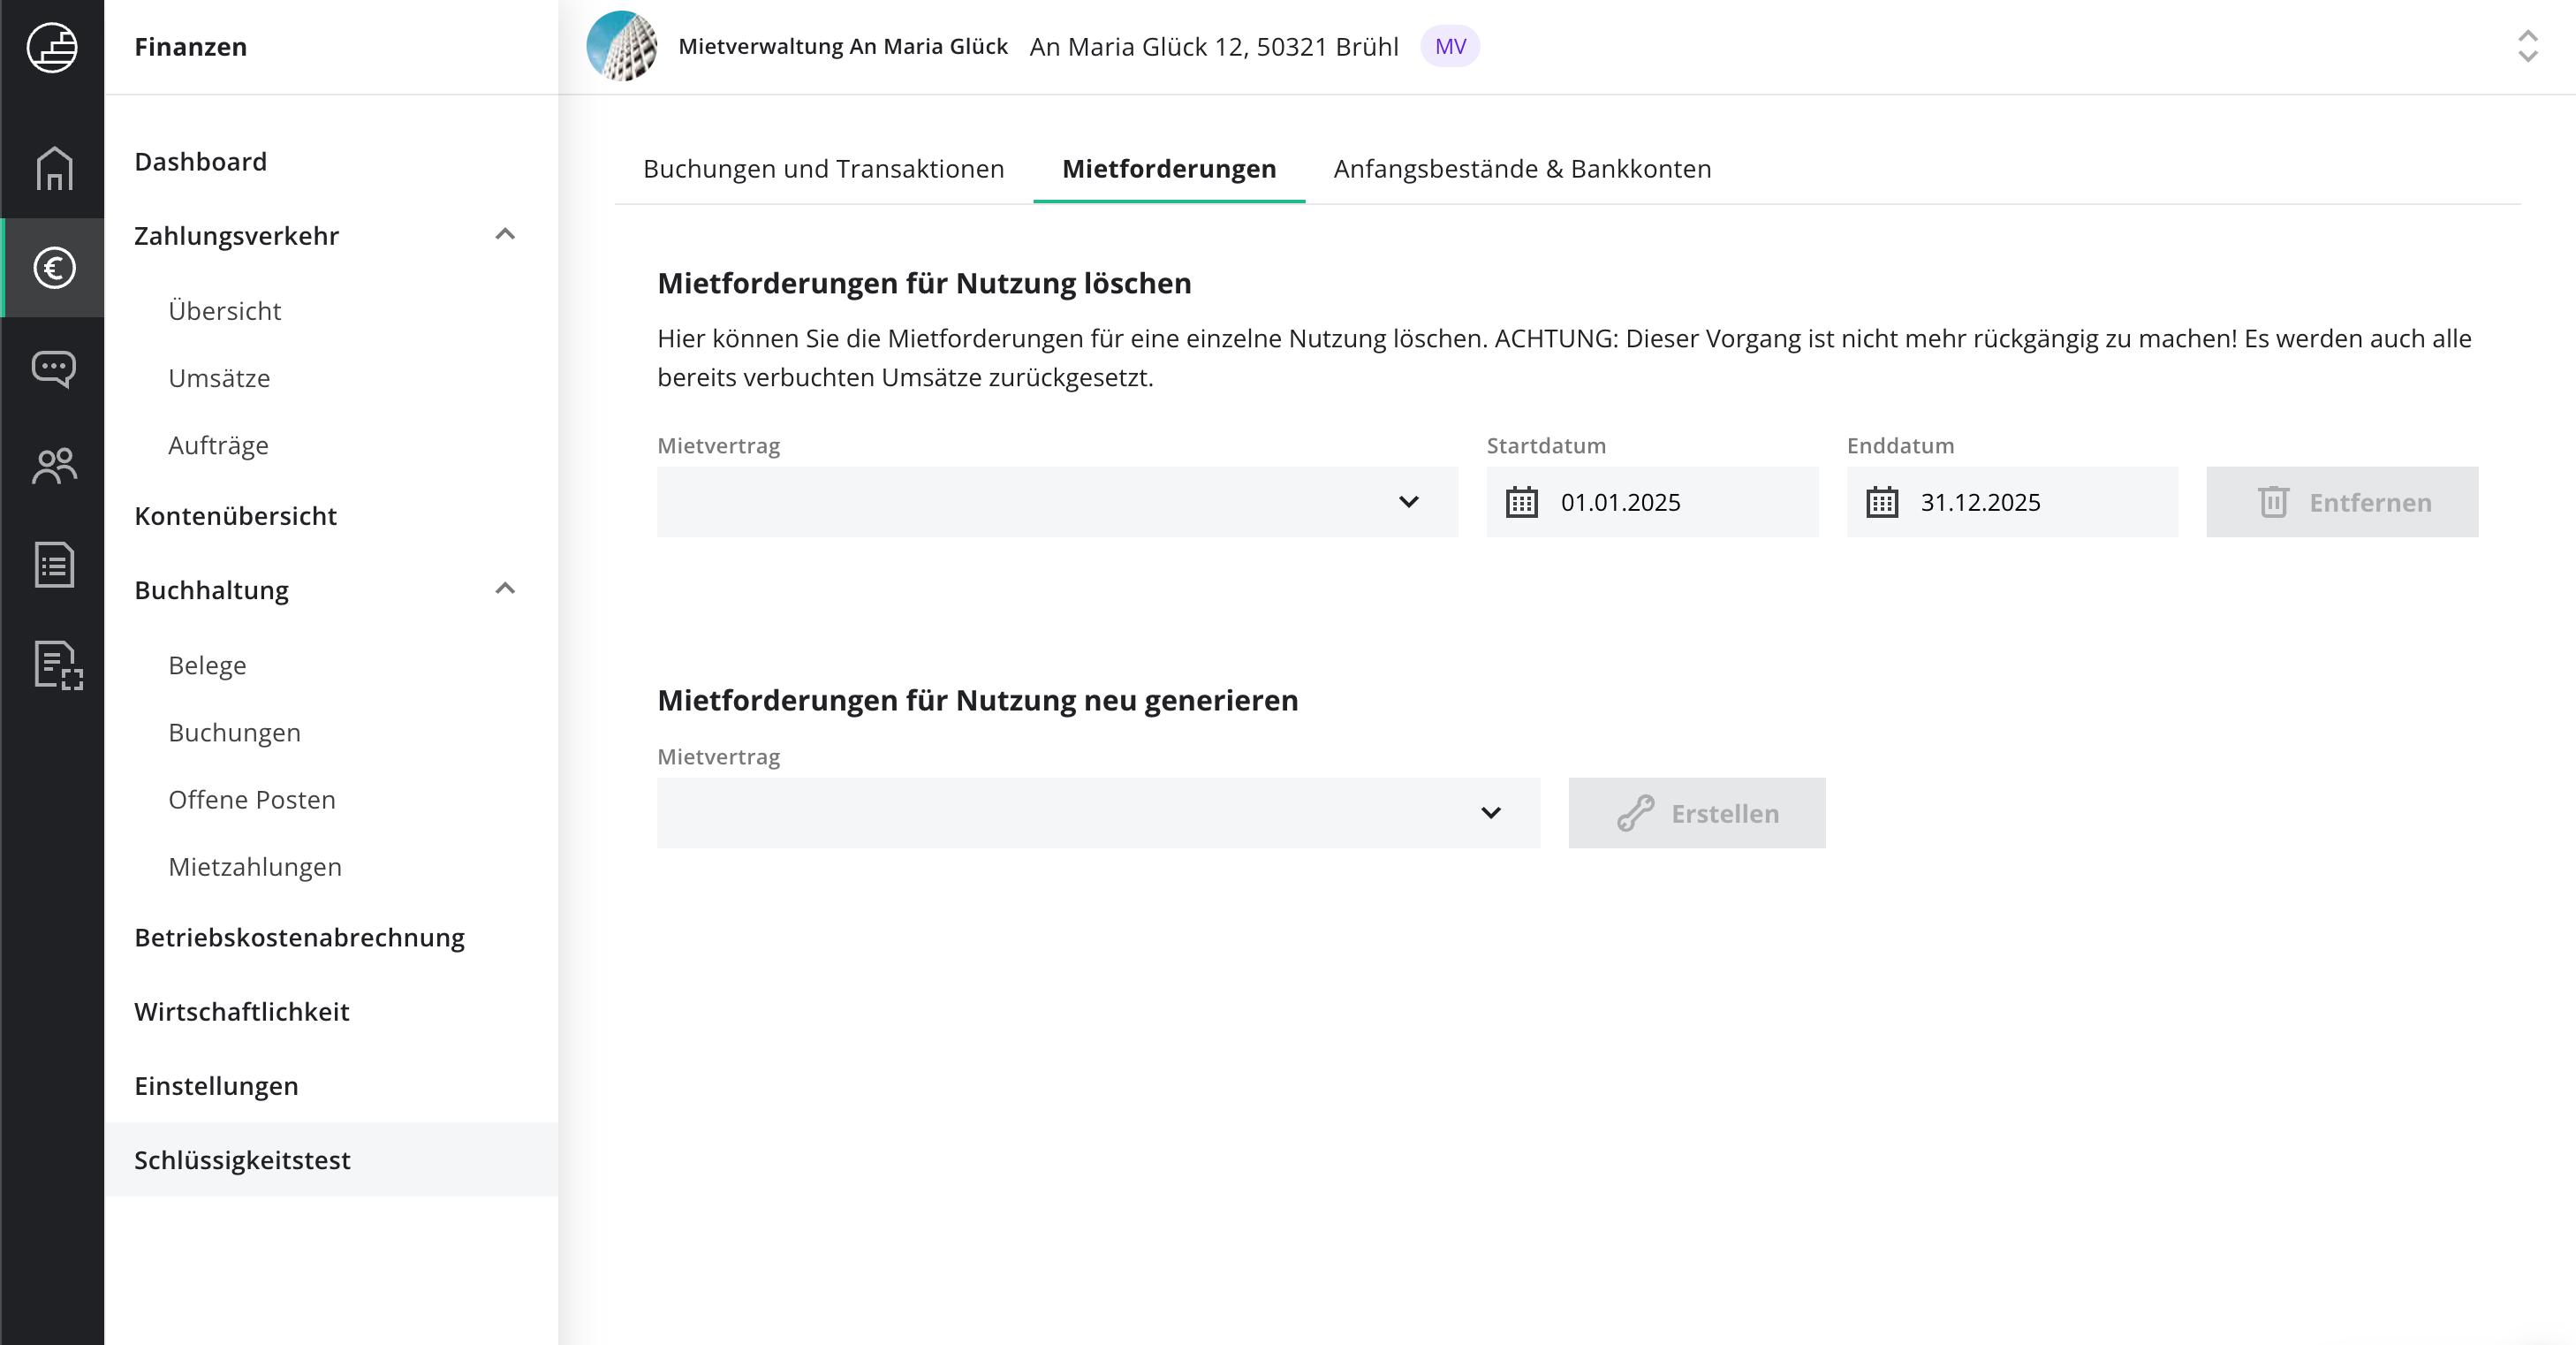Click the MV badge in the header
The height and width of the screenshot is (1345, 2576).
1450,46
